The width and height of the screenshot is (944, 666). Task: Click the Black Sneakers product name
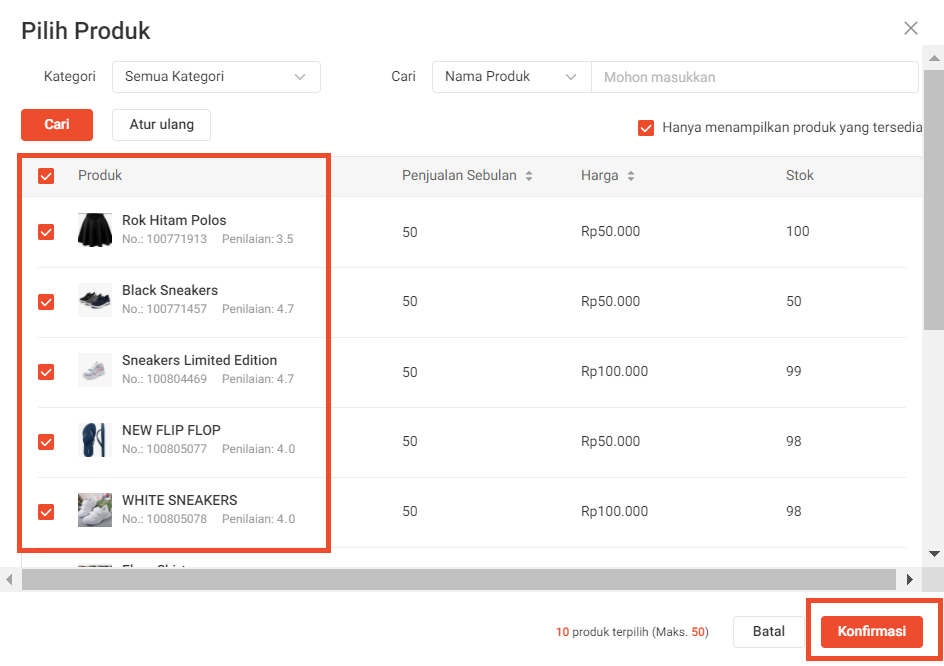(170, 290)
